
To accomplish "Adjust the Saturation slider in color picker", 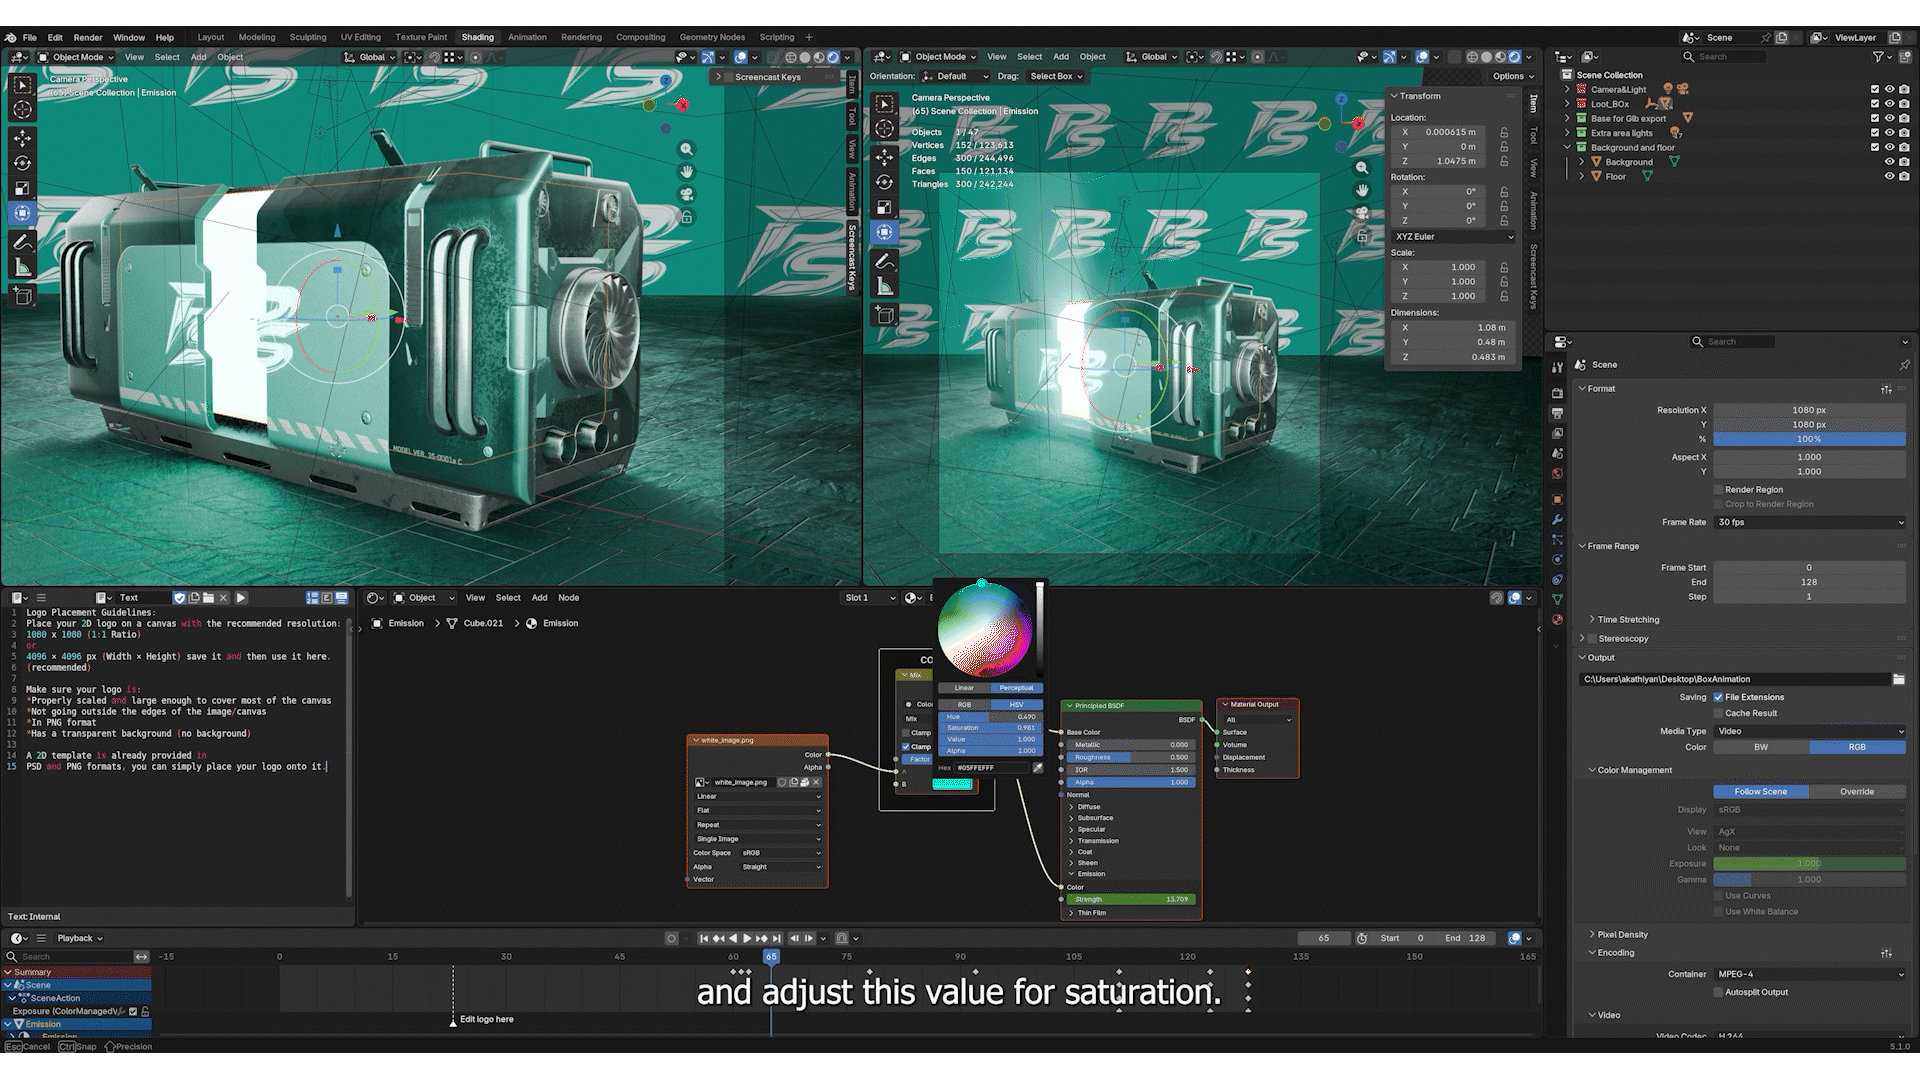I will 990,728.
